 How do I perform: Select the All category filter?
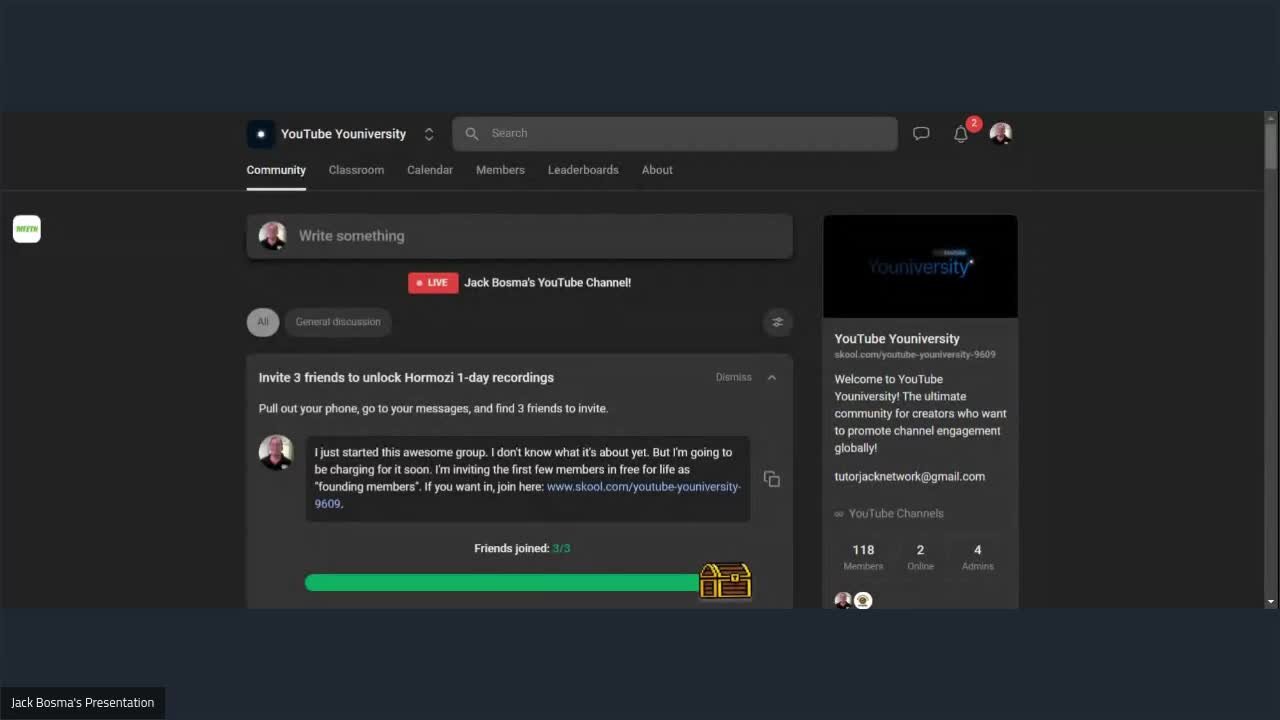(263, 322)
